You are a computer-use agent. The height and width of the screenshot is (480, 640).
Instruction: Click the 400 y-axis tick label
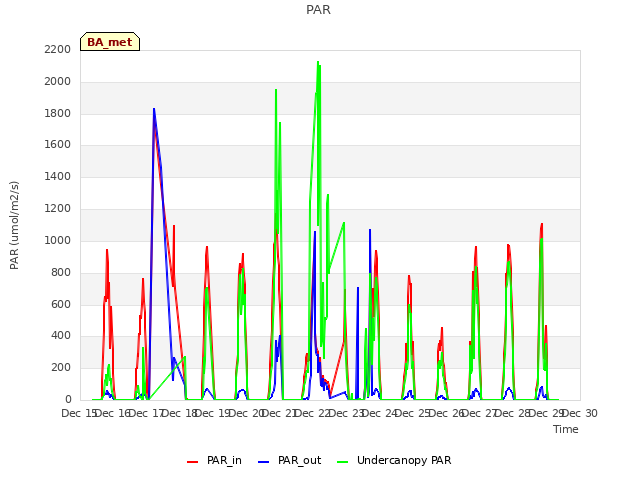[61, 336]
